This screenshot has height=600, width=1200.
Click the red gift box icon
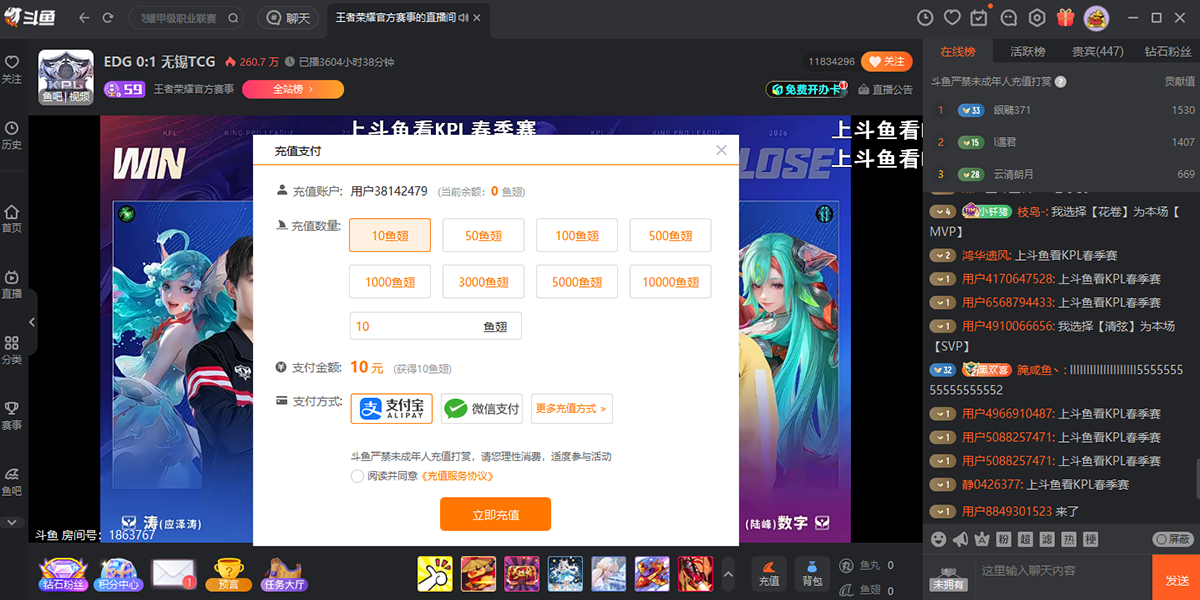tap(1065, 18)
